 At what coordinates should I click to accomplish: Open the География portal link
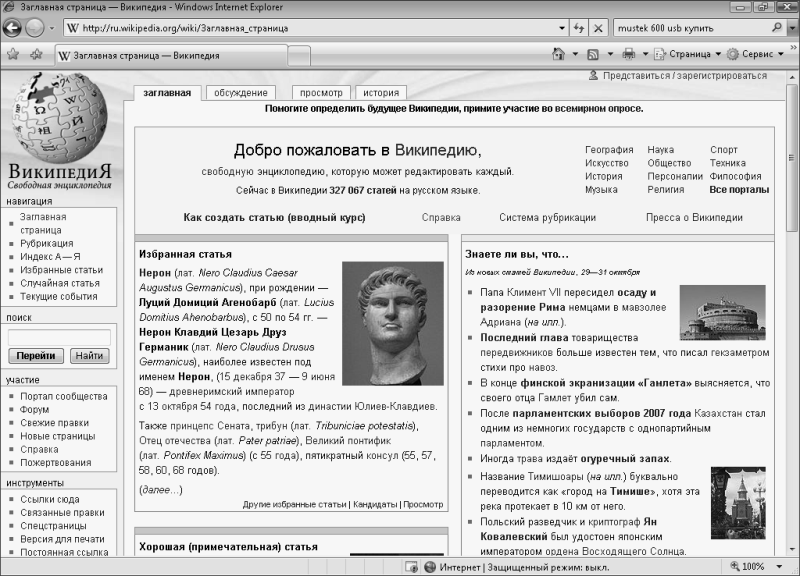[609, 150]
